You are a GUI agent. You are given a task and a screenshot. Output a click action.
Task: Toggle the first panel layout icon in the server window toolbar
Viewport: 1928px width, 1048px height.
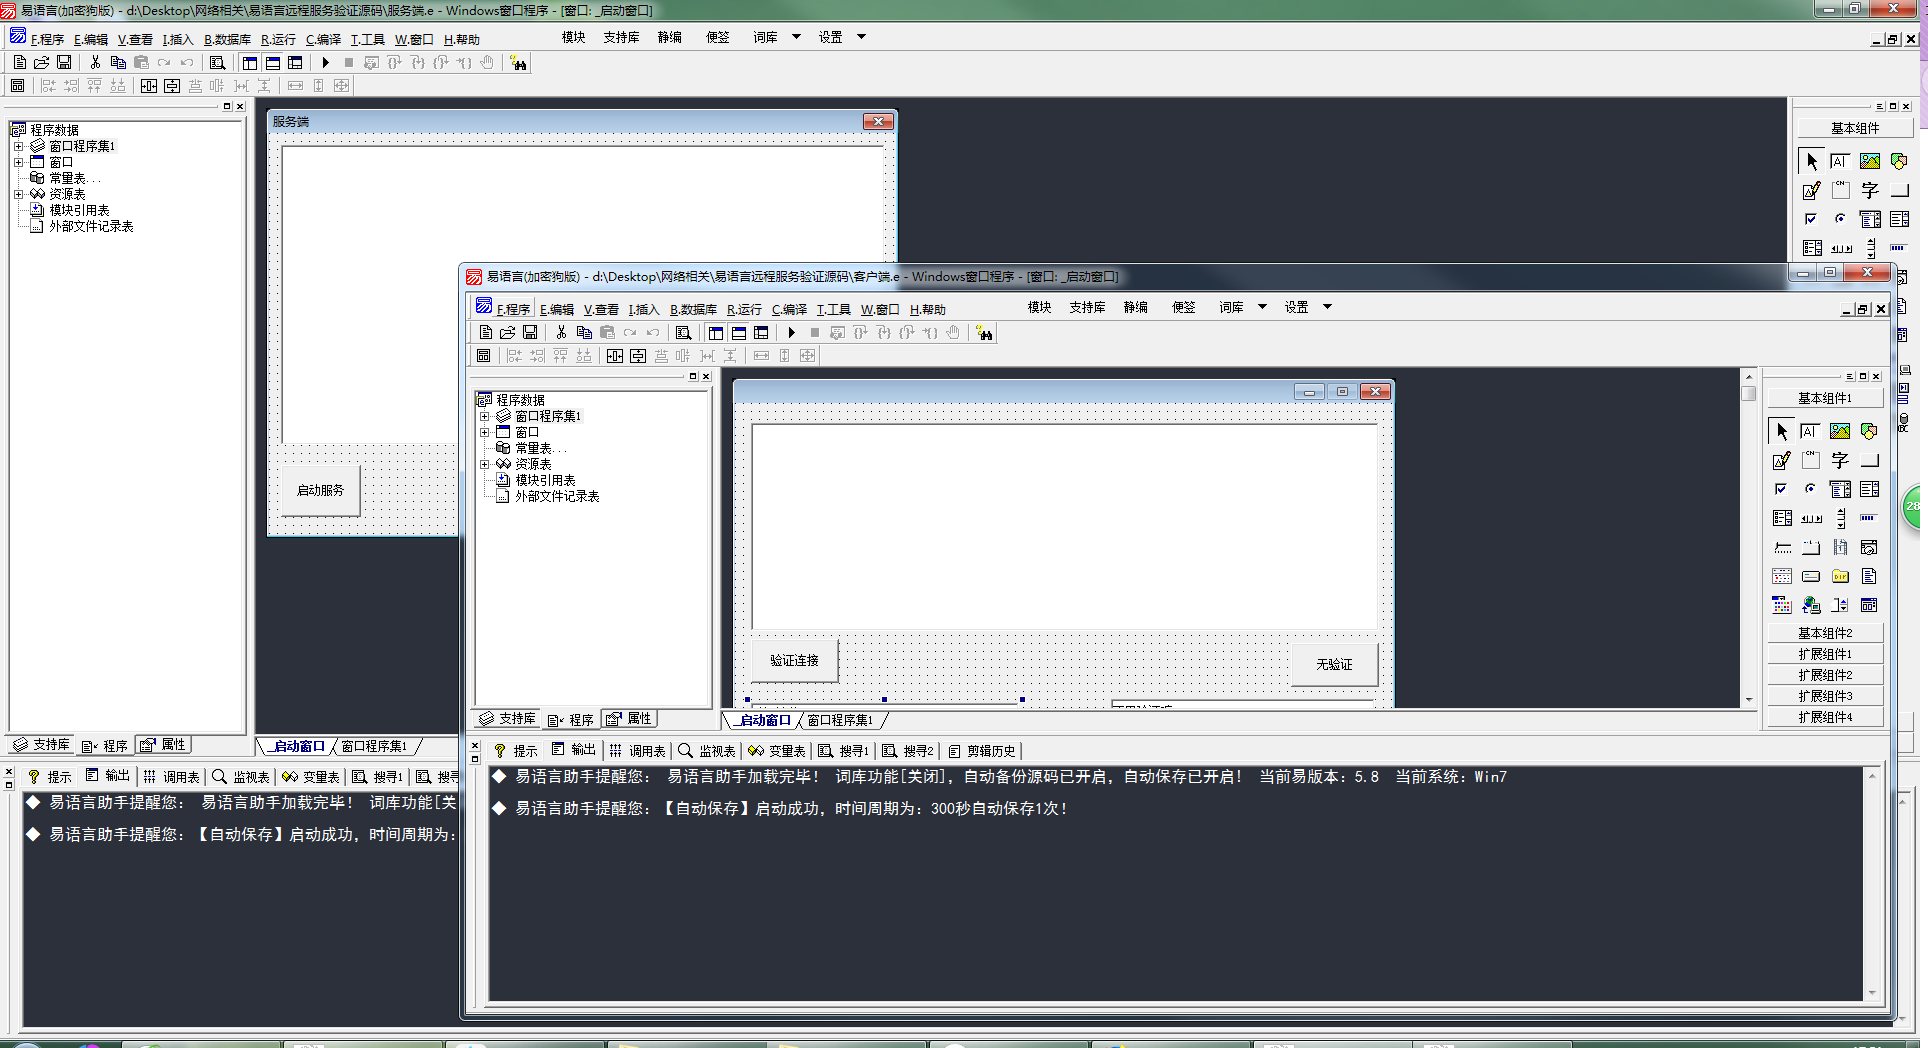pos(250,62)
